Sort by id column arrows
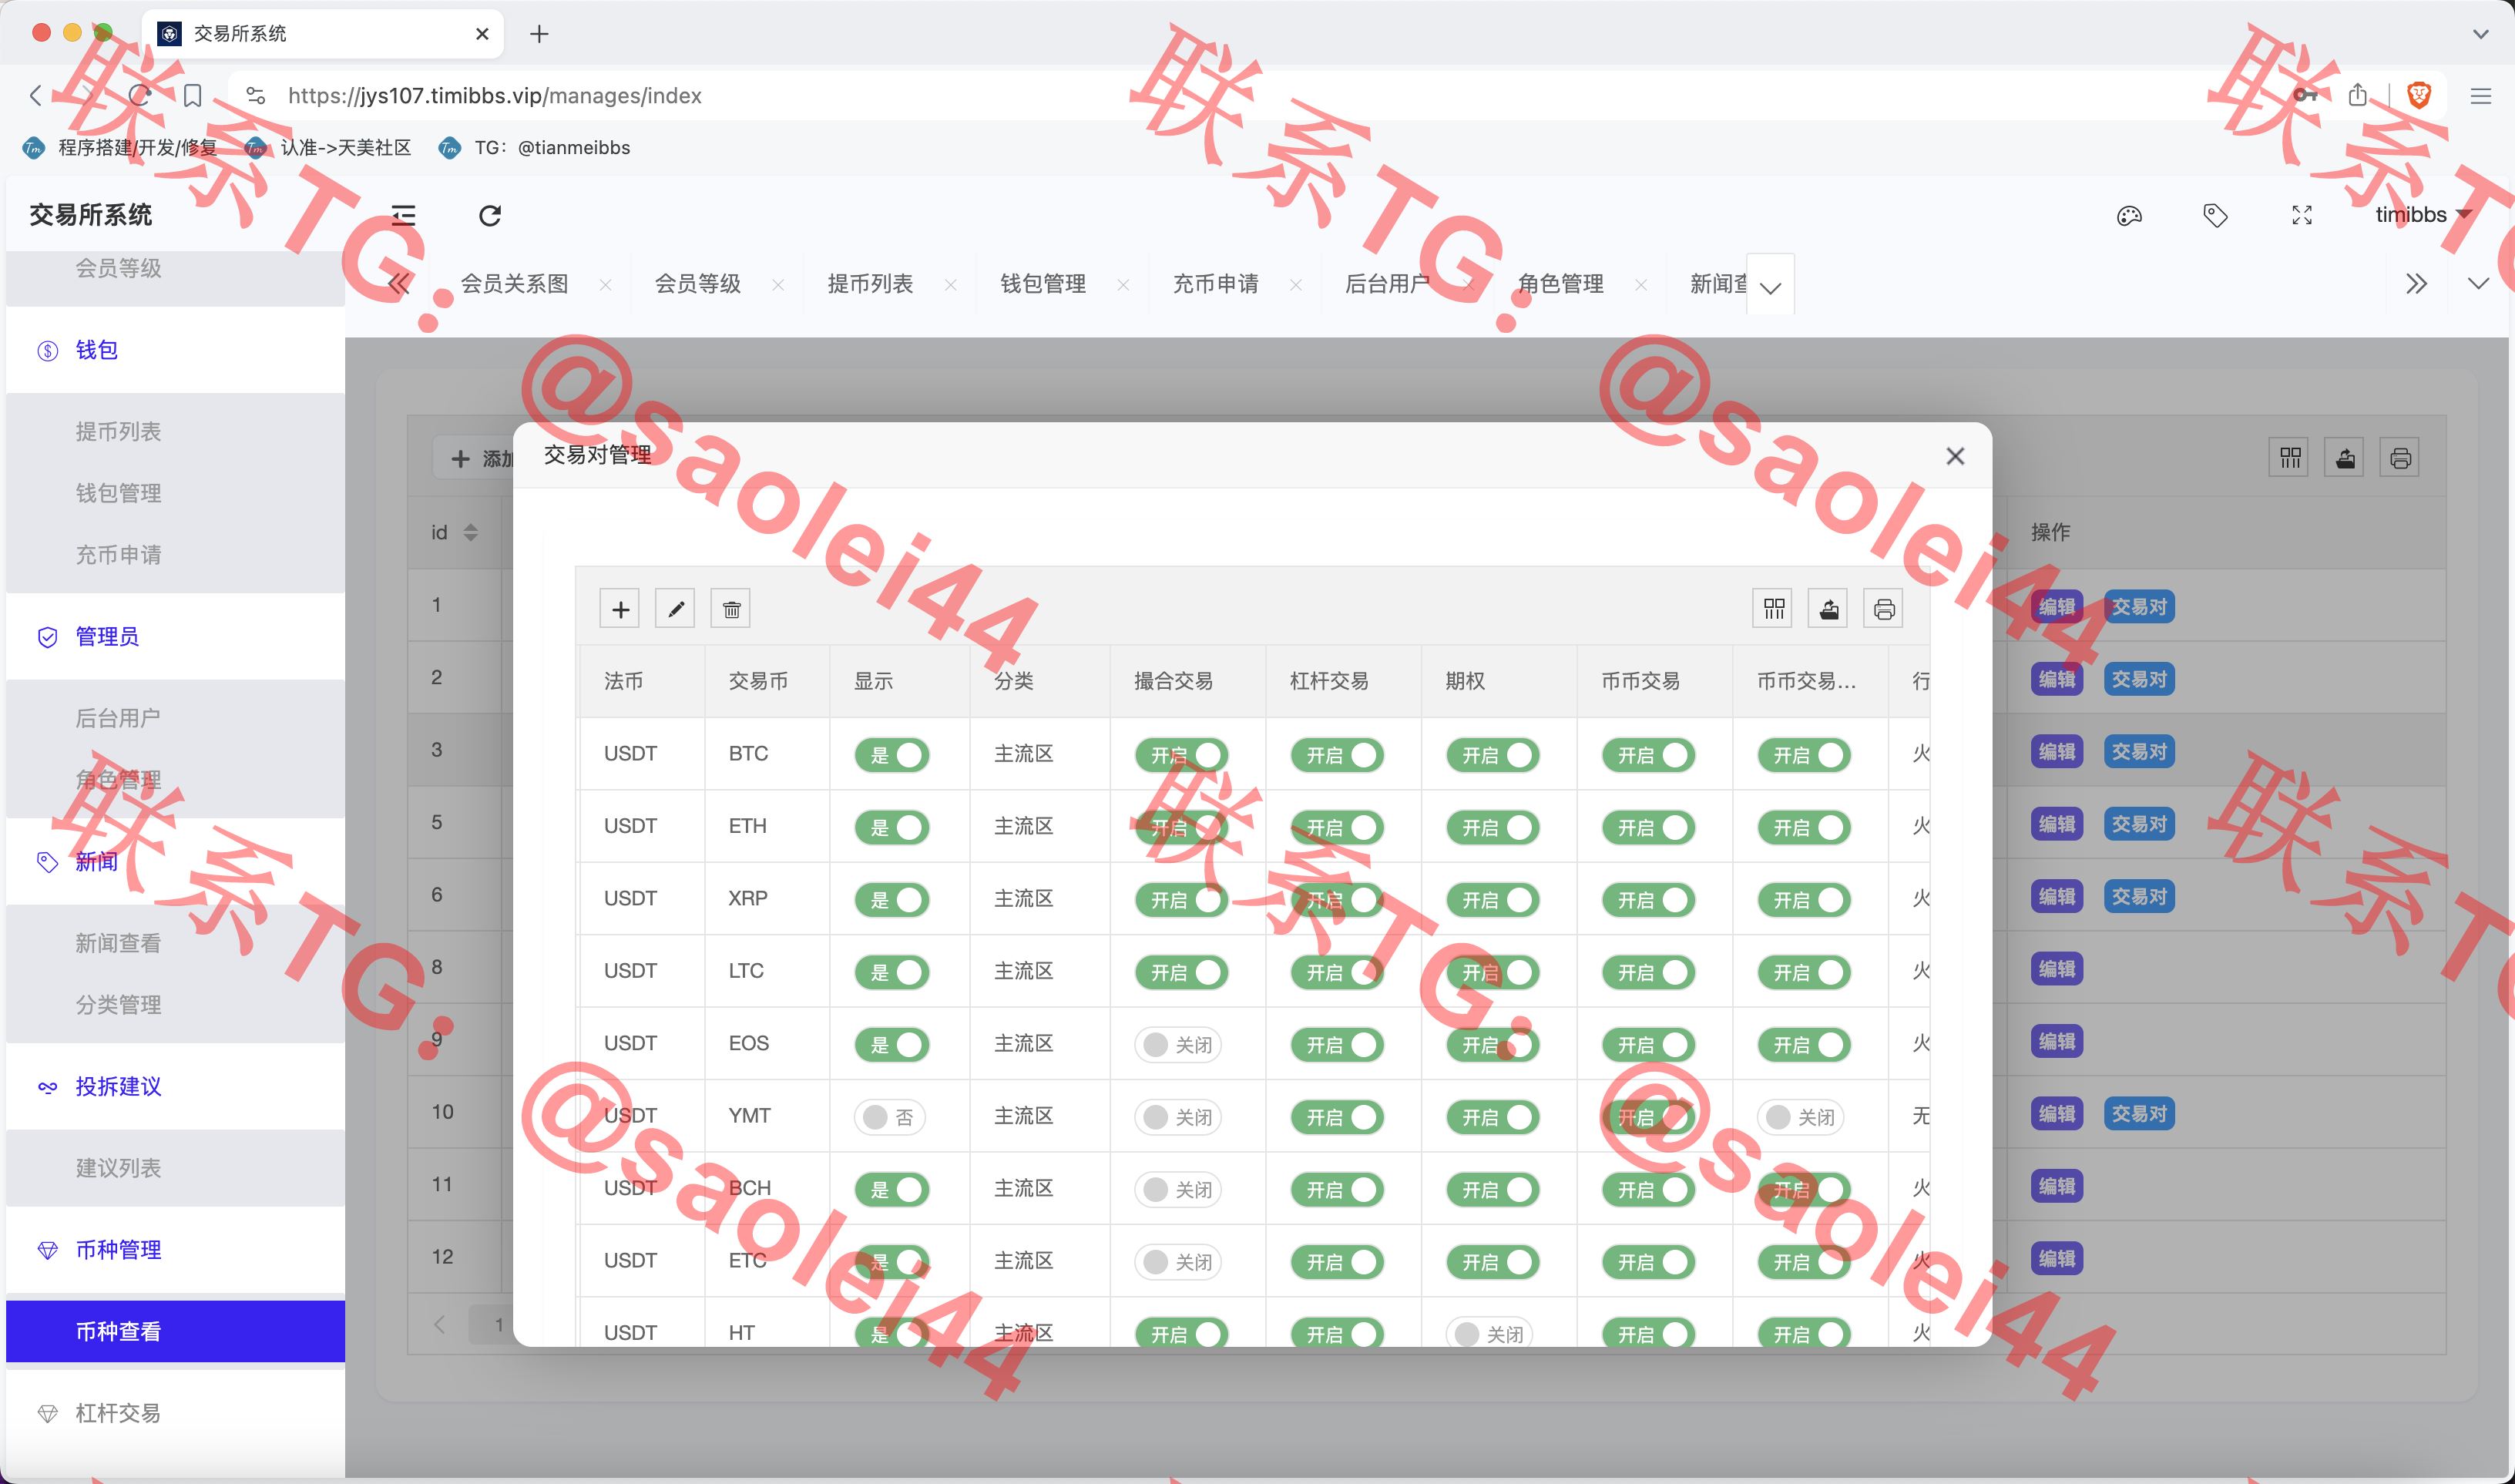2515x1484 pixels. click(471, 533)
